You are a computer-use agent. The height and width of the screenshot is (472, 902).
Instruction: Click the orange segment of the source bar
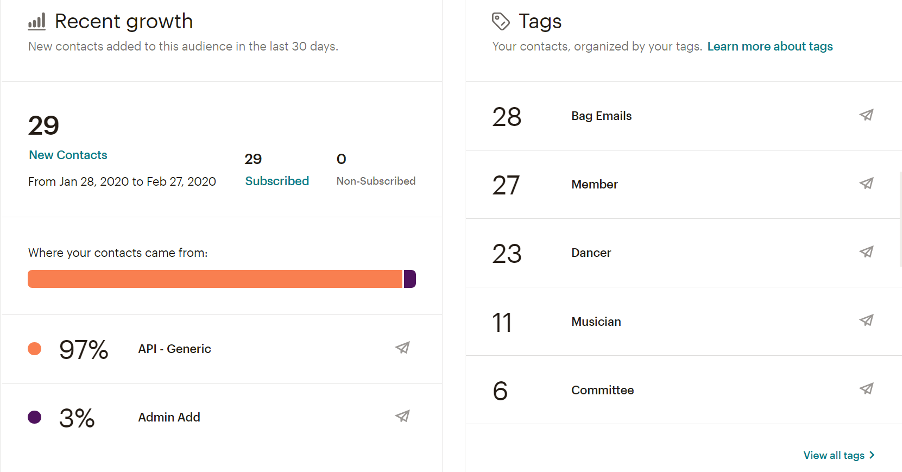tap(215, 279)
